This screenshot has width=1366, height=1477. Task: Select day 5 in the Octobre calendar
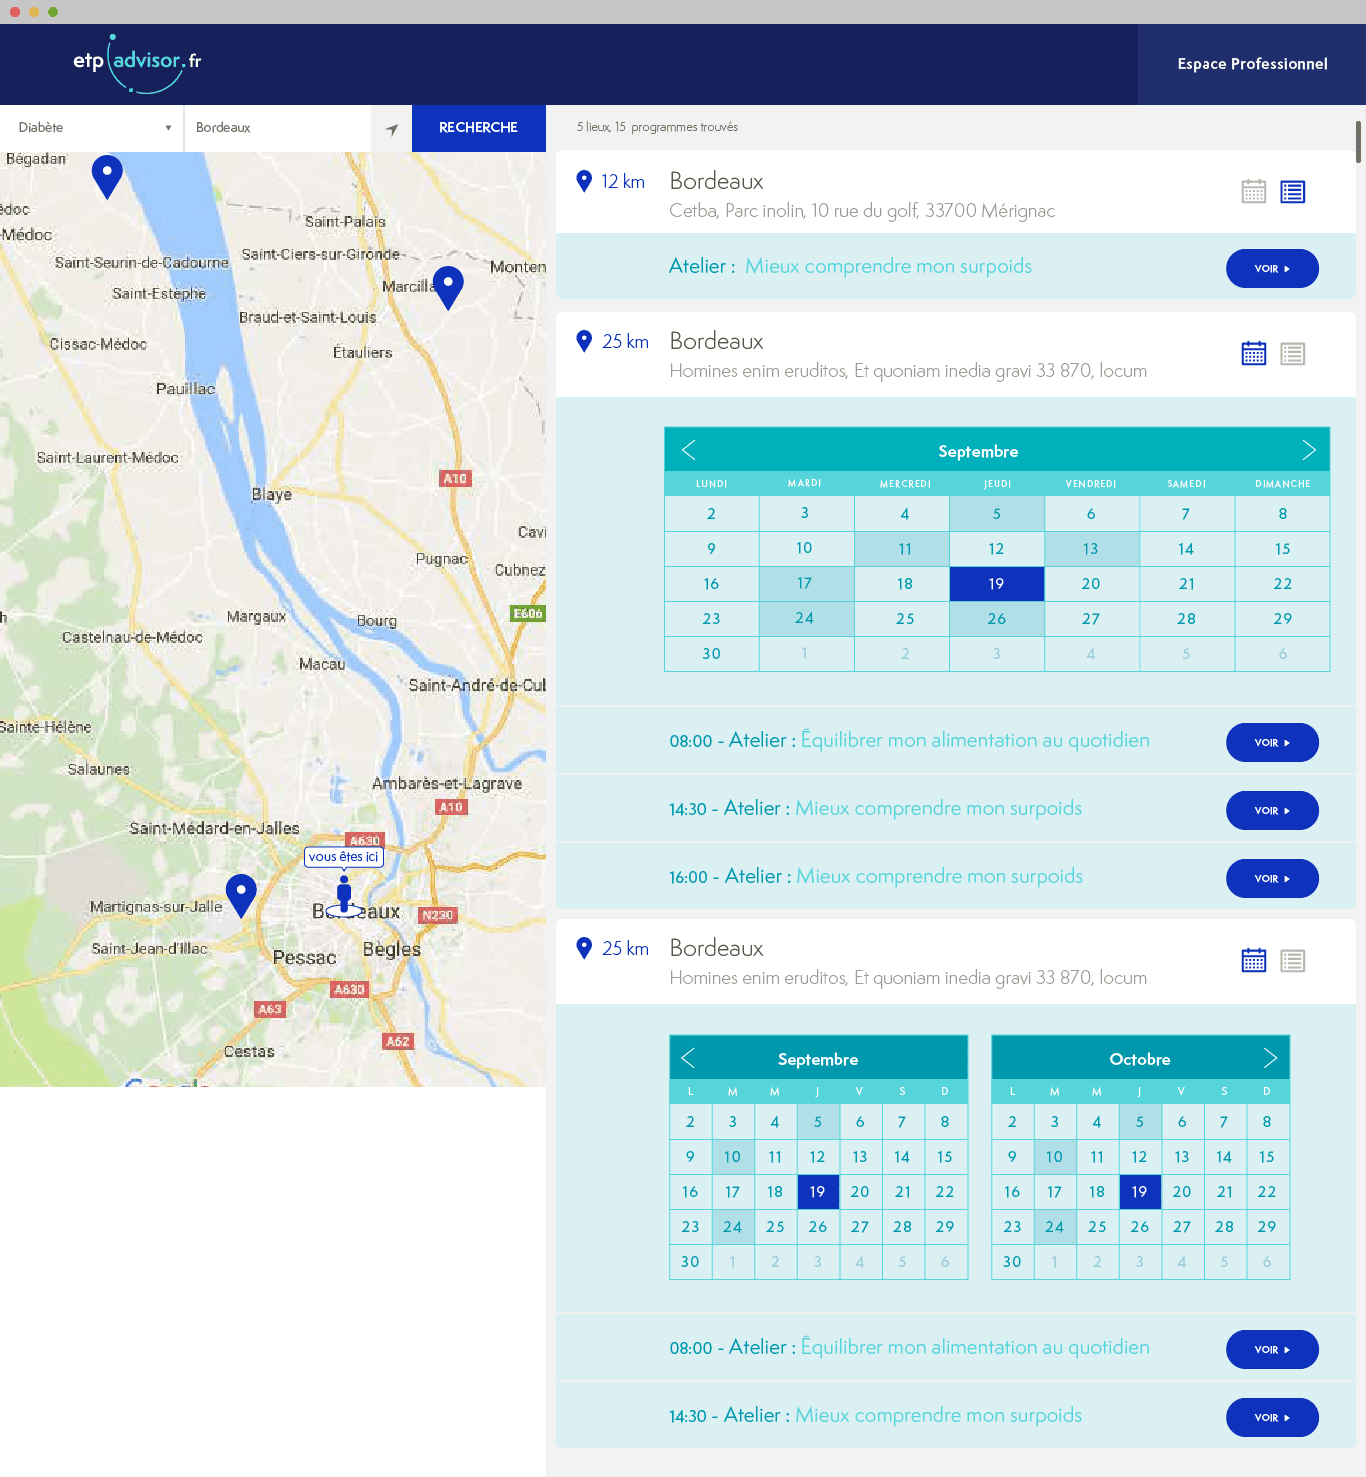1140,1122
